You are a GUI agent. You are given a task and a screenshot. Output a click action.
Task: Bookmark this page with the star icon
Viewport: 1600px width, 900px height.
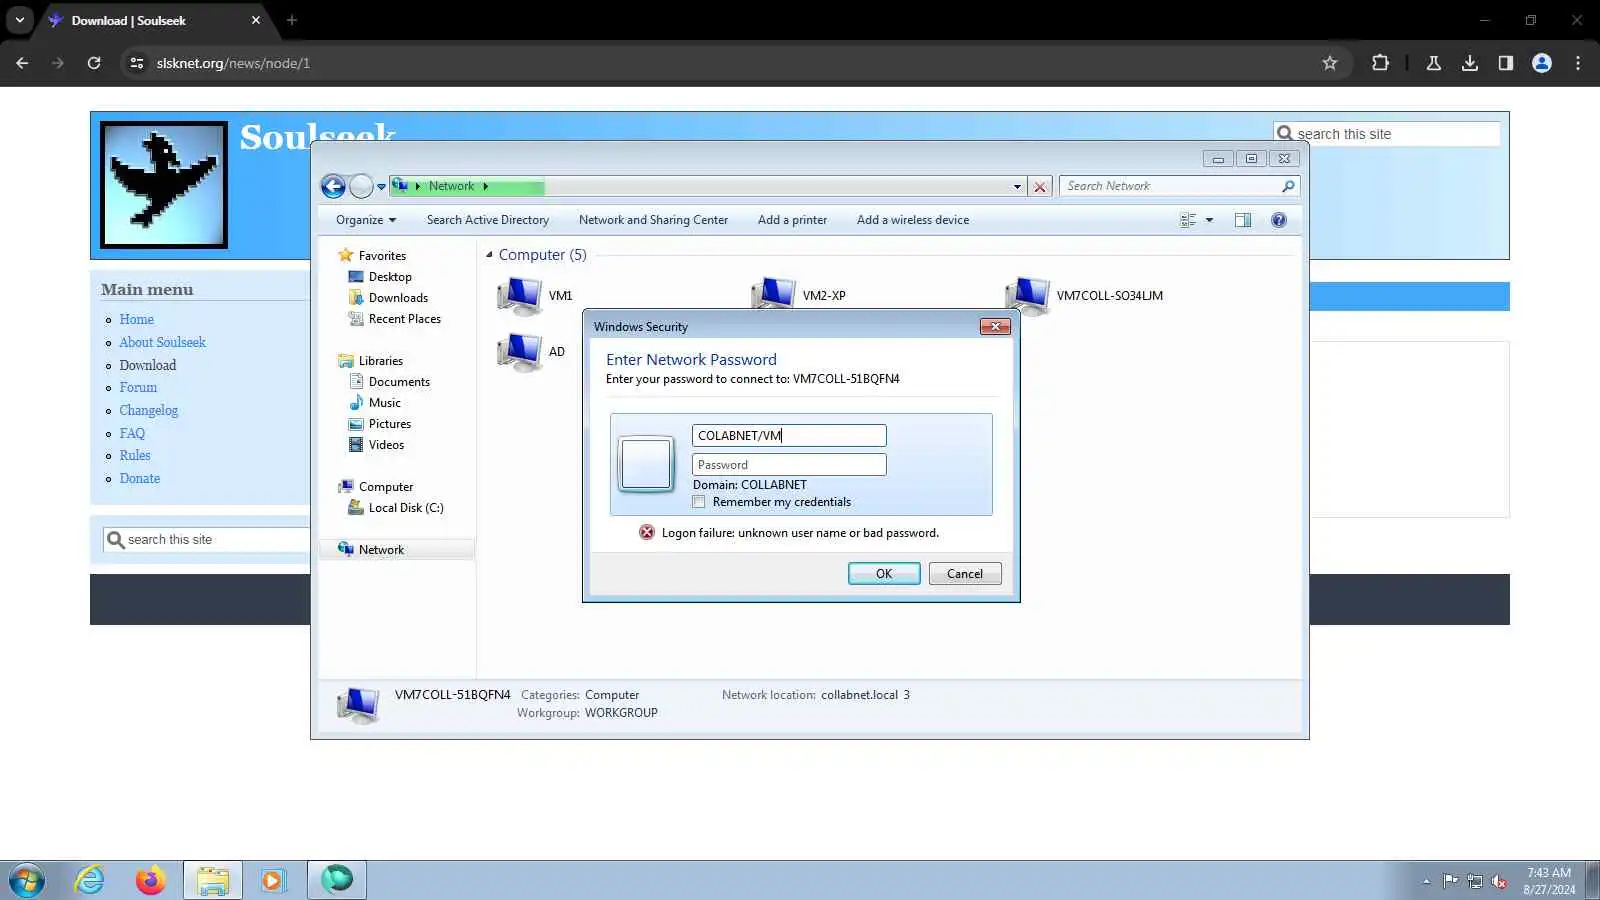1330,63
